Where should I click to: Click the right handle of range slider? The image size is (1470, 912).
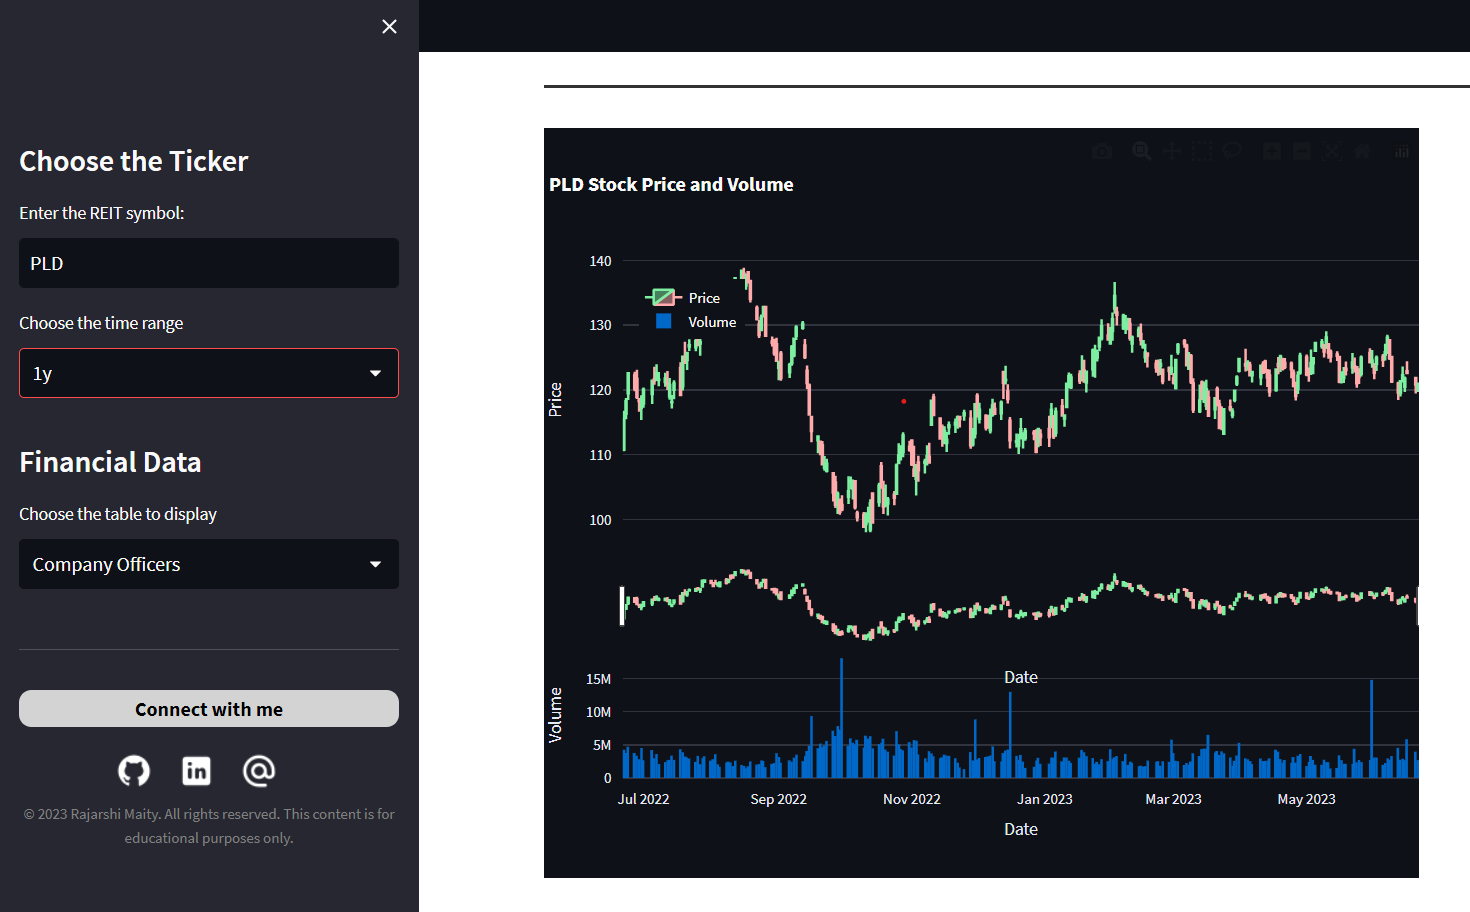[x=1416, y=606]
